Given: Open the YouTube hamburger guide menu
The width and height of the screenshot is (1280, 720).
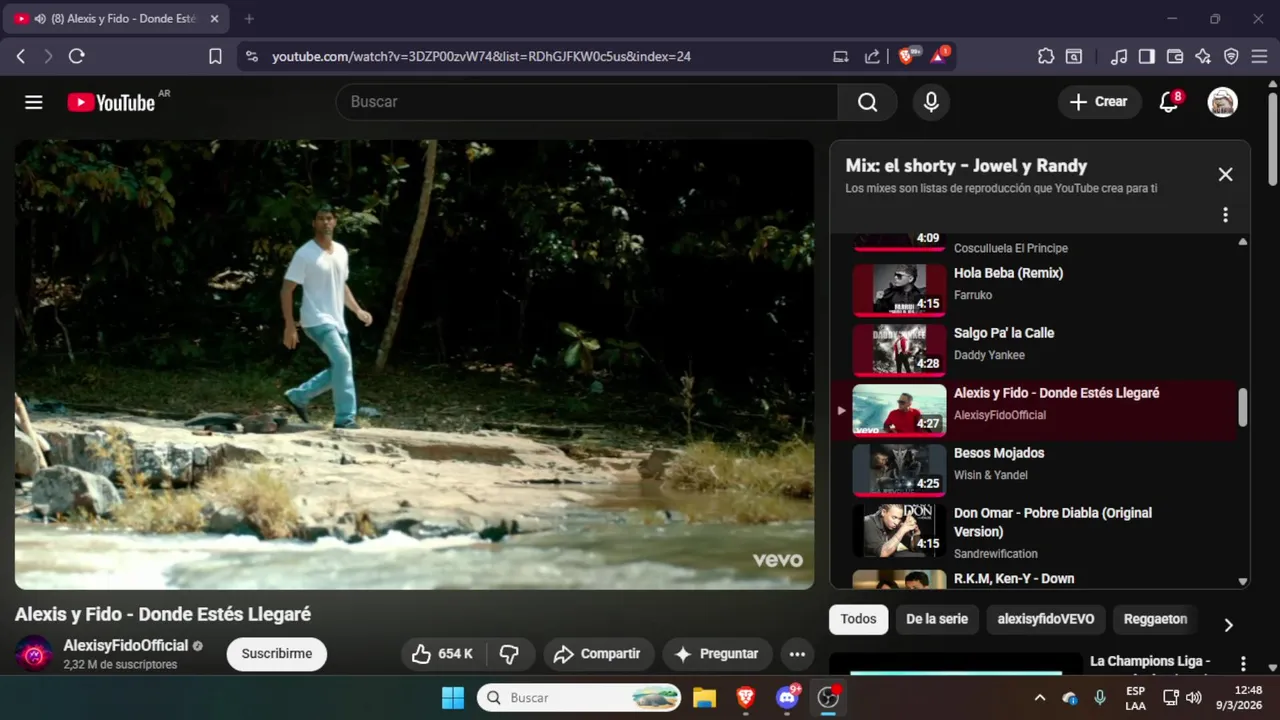Looking at the screenshot, I should click(x=34, y=102).
